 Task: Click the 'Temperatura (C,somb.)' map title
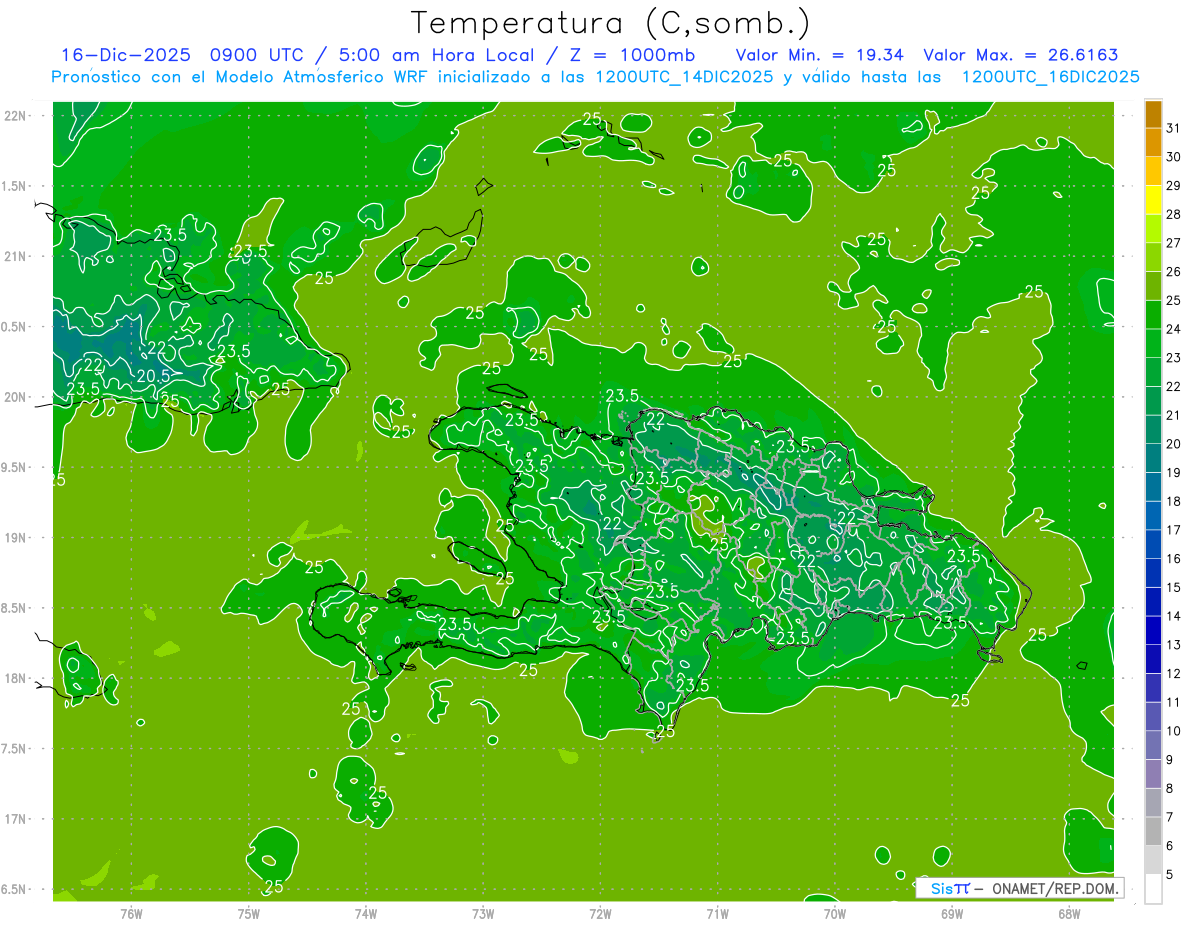[611, 23]
